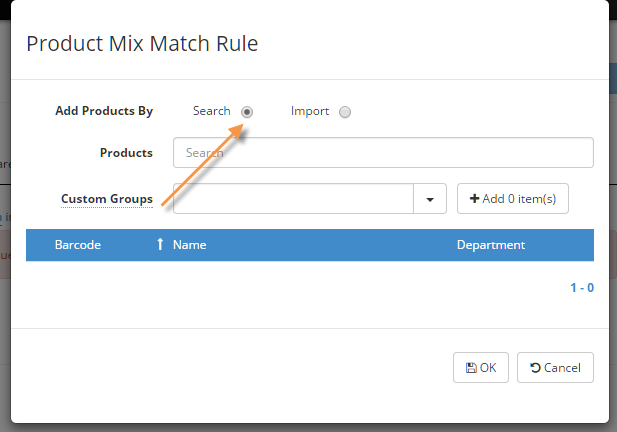
Task: Select the Search radio button
Action: point(247,112)
